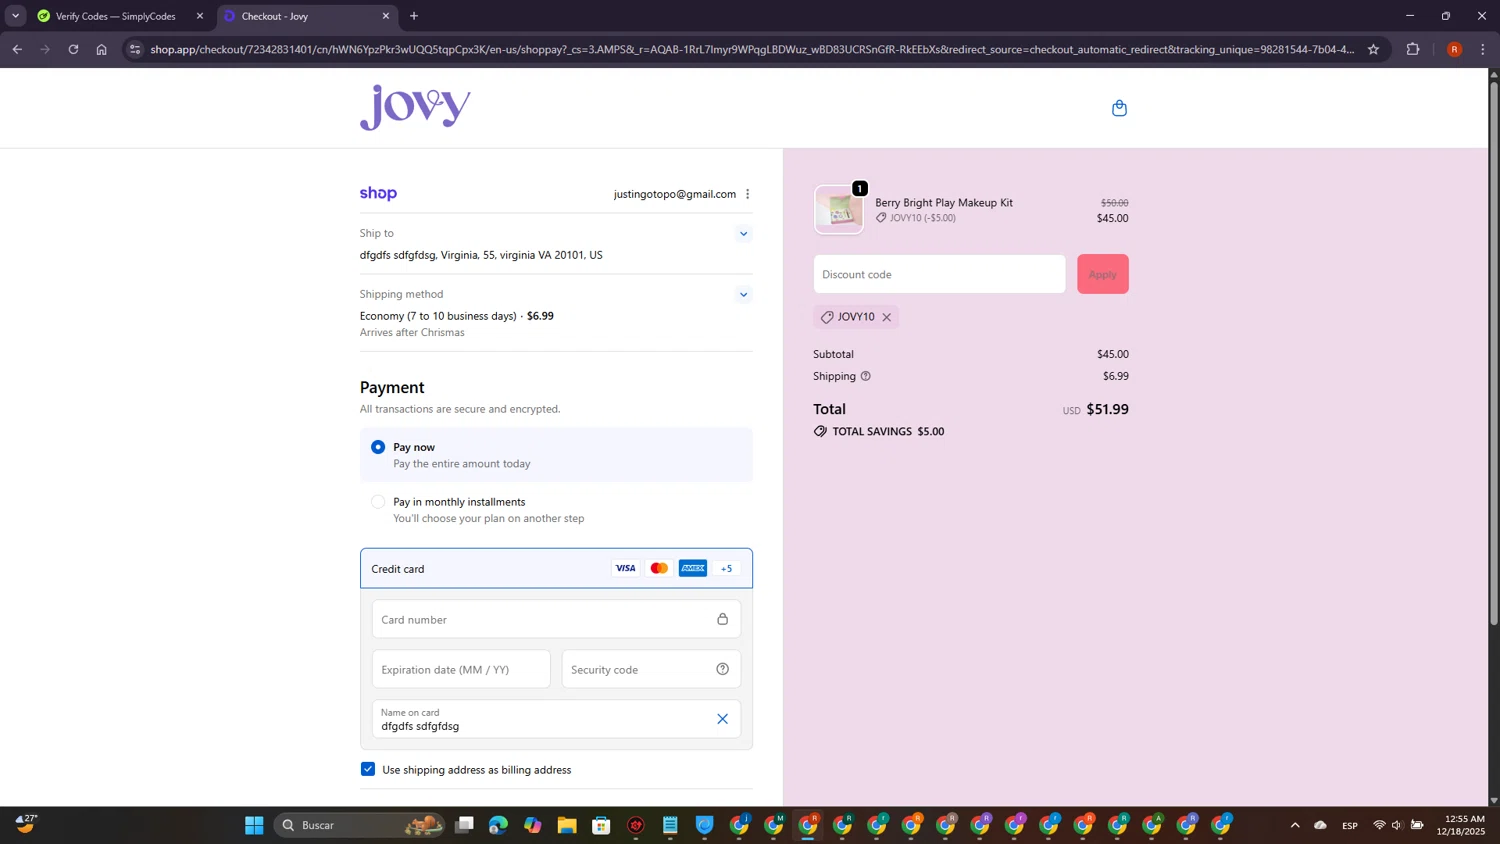This screenshot has width=1500, height=844.
Task: Click the Visa card logo
Action: 625,568
